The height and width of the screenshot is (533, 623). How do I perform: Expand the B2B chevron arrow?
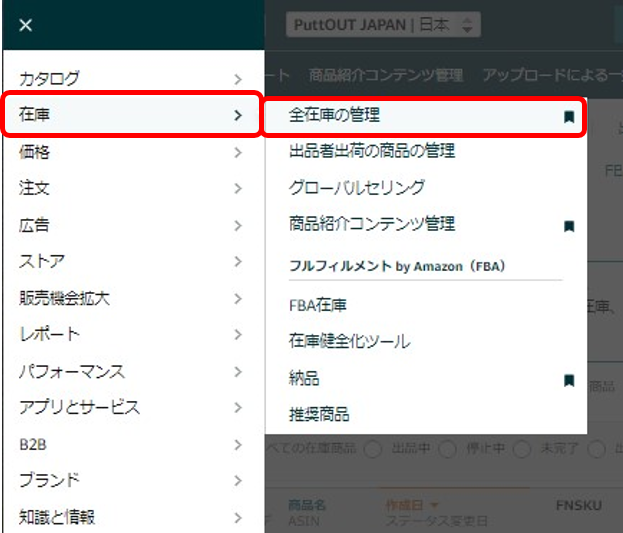(238, 444)
